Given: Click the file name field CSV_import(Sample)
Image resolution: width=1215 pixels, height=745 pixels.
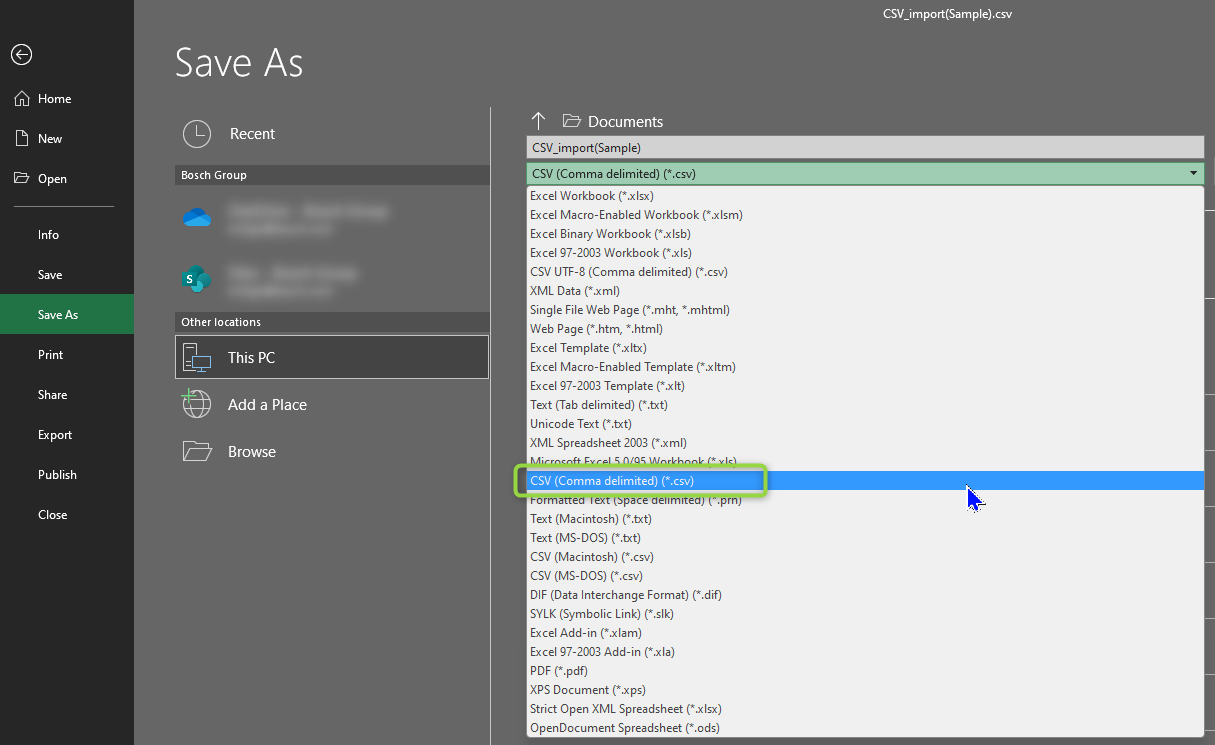Looking at the screenshot, I should (864, 148).
